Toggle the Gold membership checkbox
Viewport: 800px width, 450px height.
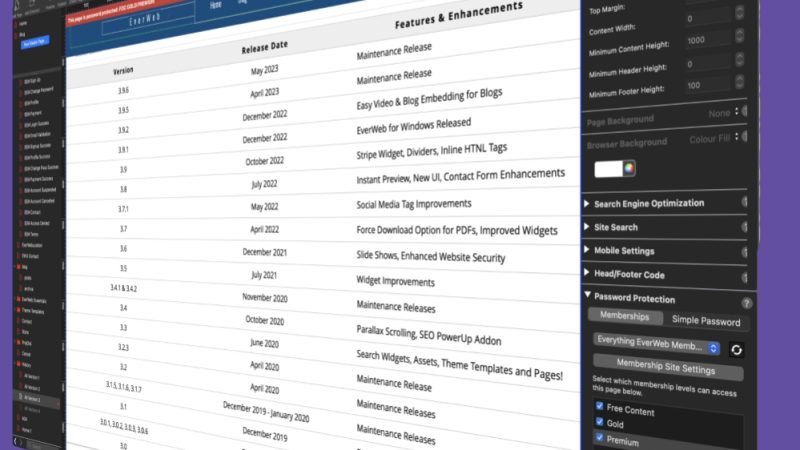[599, 421]
